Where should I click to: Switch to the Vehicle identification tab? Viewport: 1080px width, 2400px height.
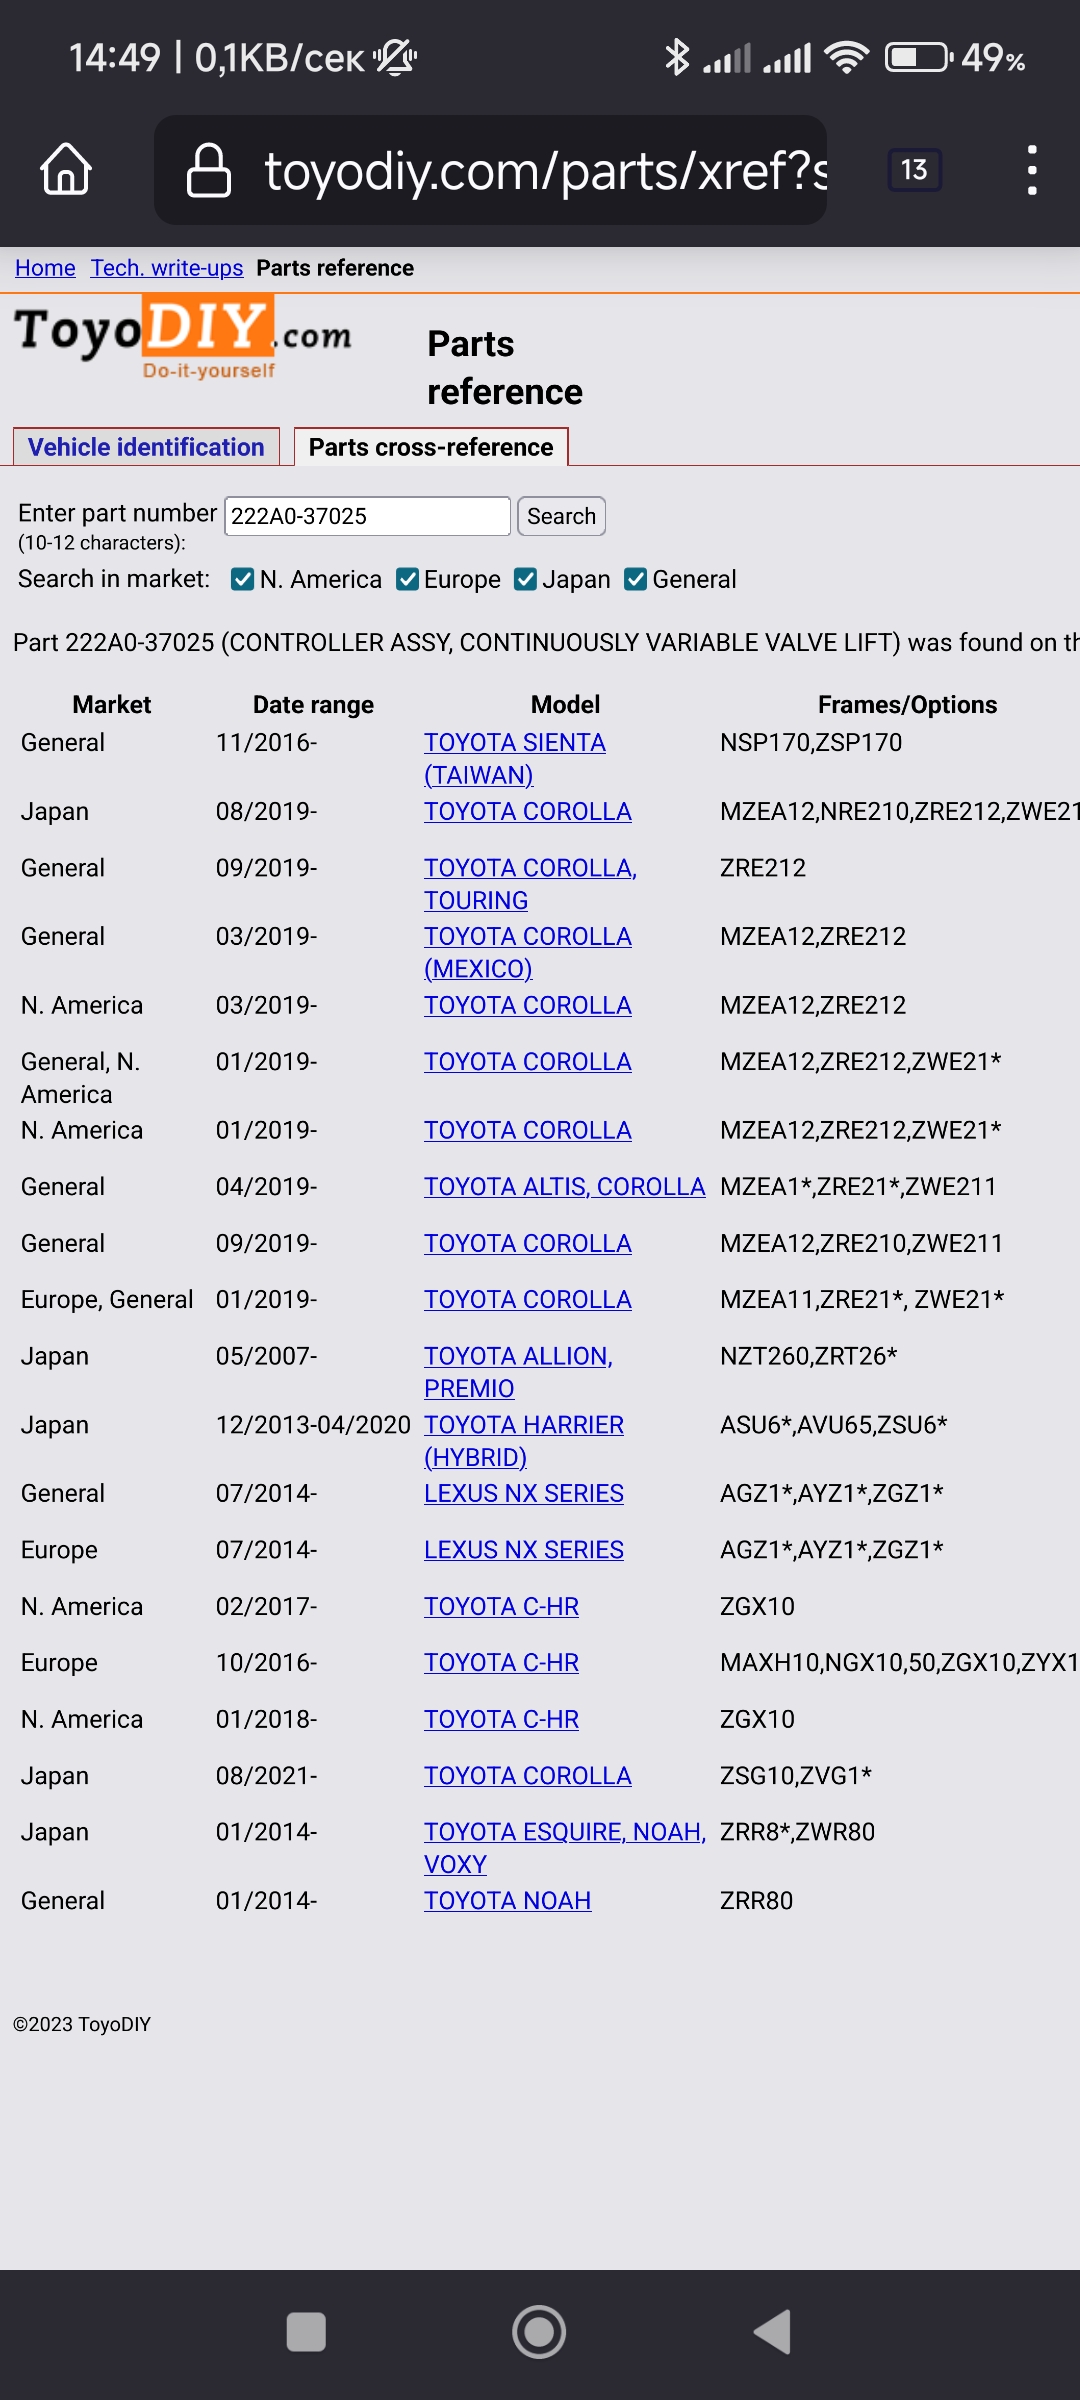pos(146,447)
